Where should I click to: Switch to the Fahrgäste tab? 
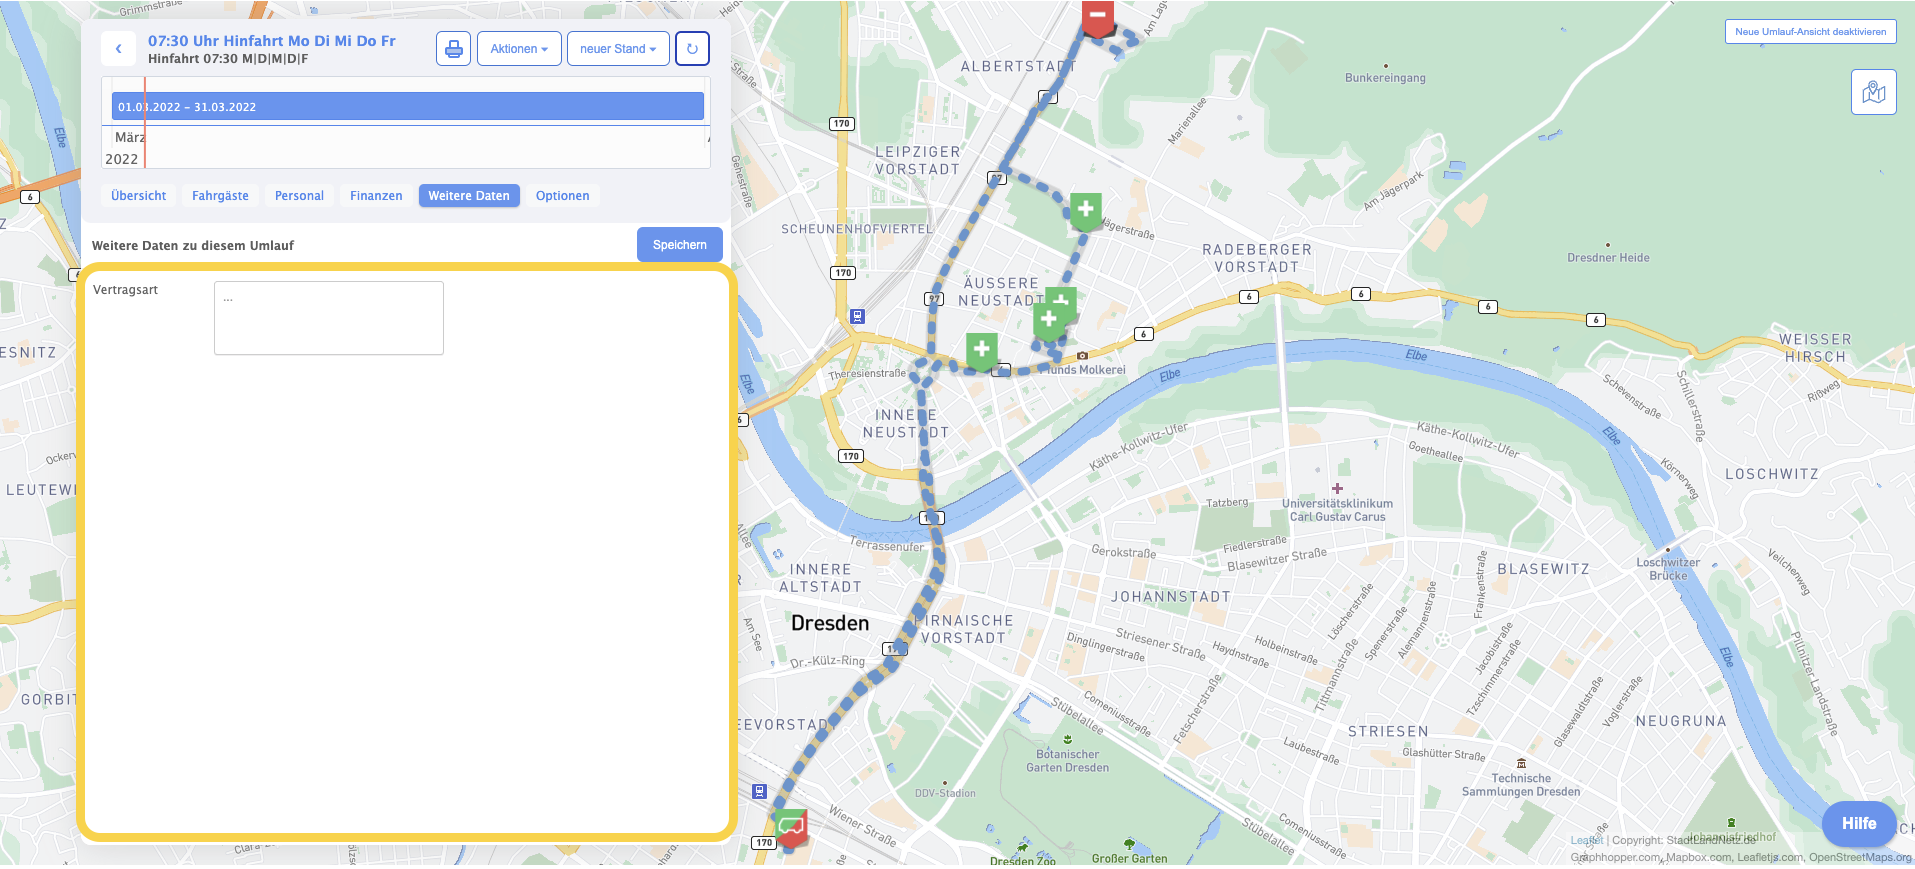pos(220,196)
